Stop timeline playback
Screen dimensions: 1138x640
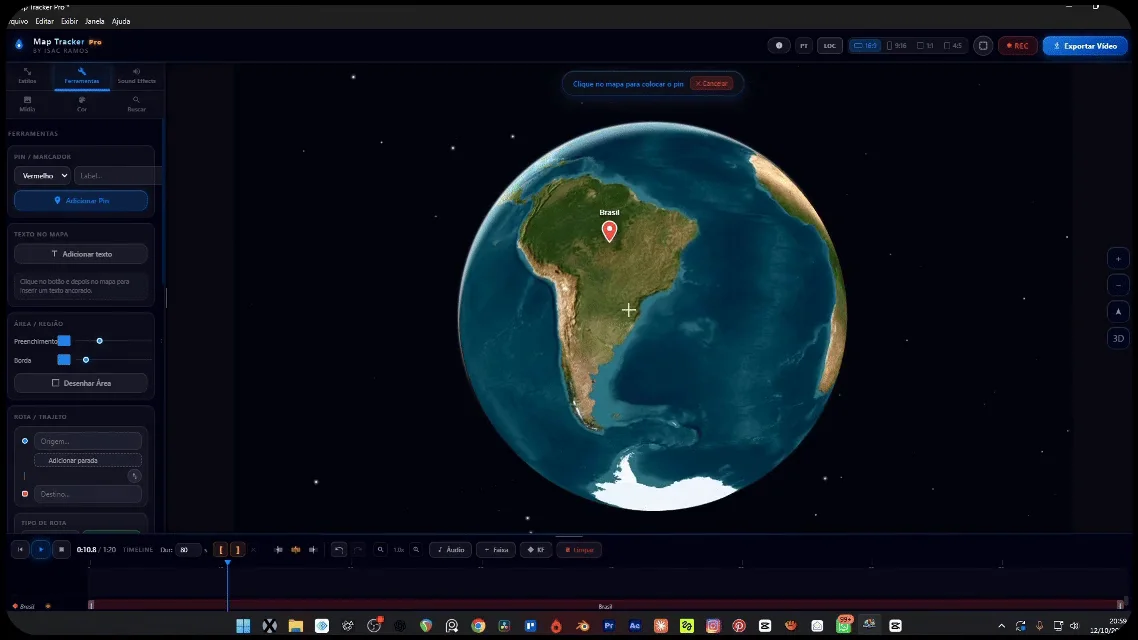pyautogui.click(x=61, y=549)
